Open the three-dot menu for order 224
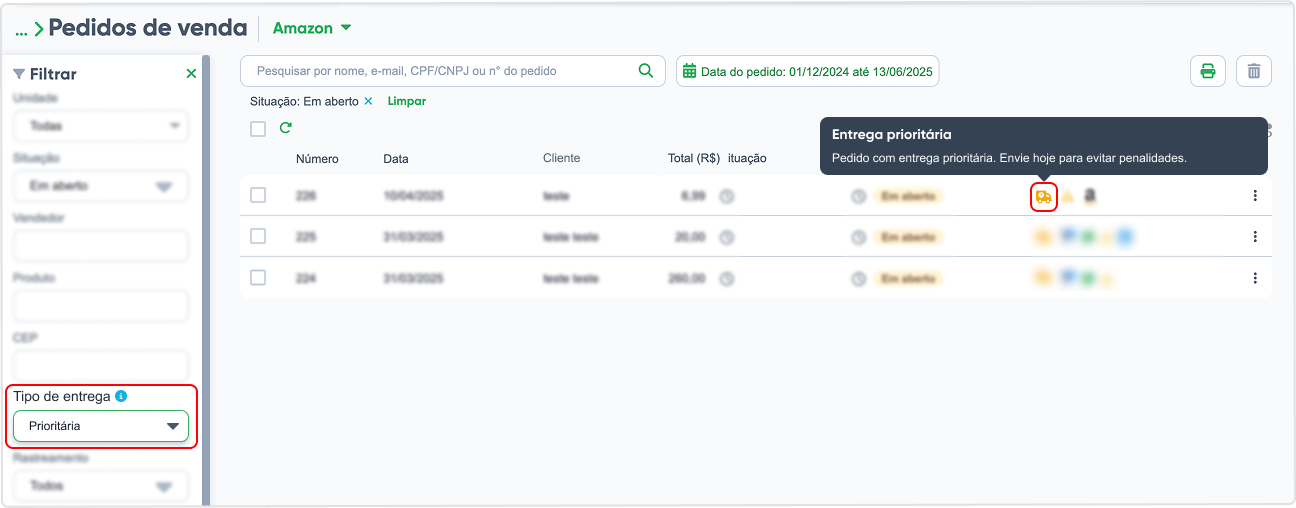 pyautogui.click(x=1255, y=278)
